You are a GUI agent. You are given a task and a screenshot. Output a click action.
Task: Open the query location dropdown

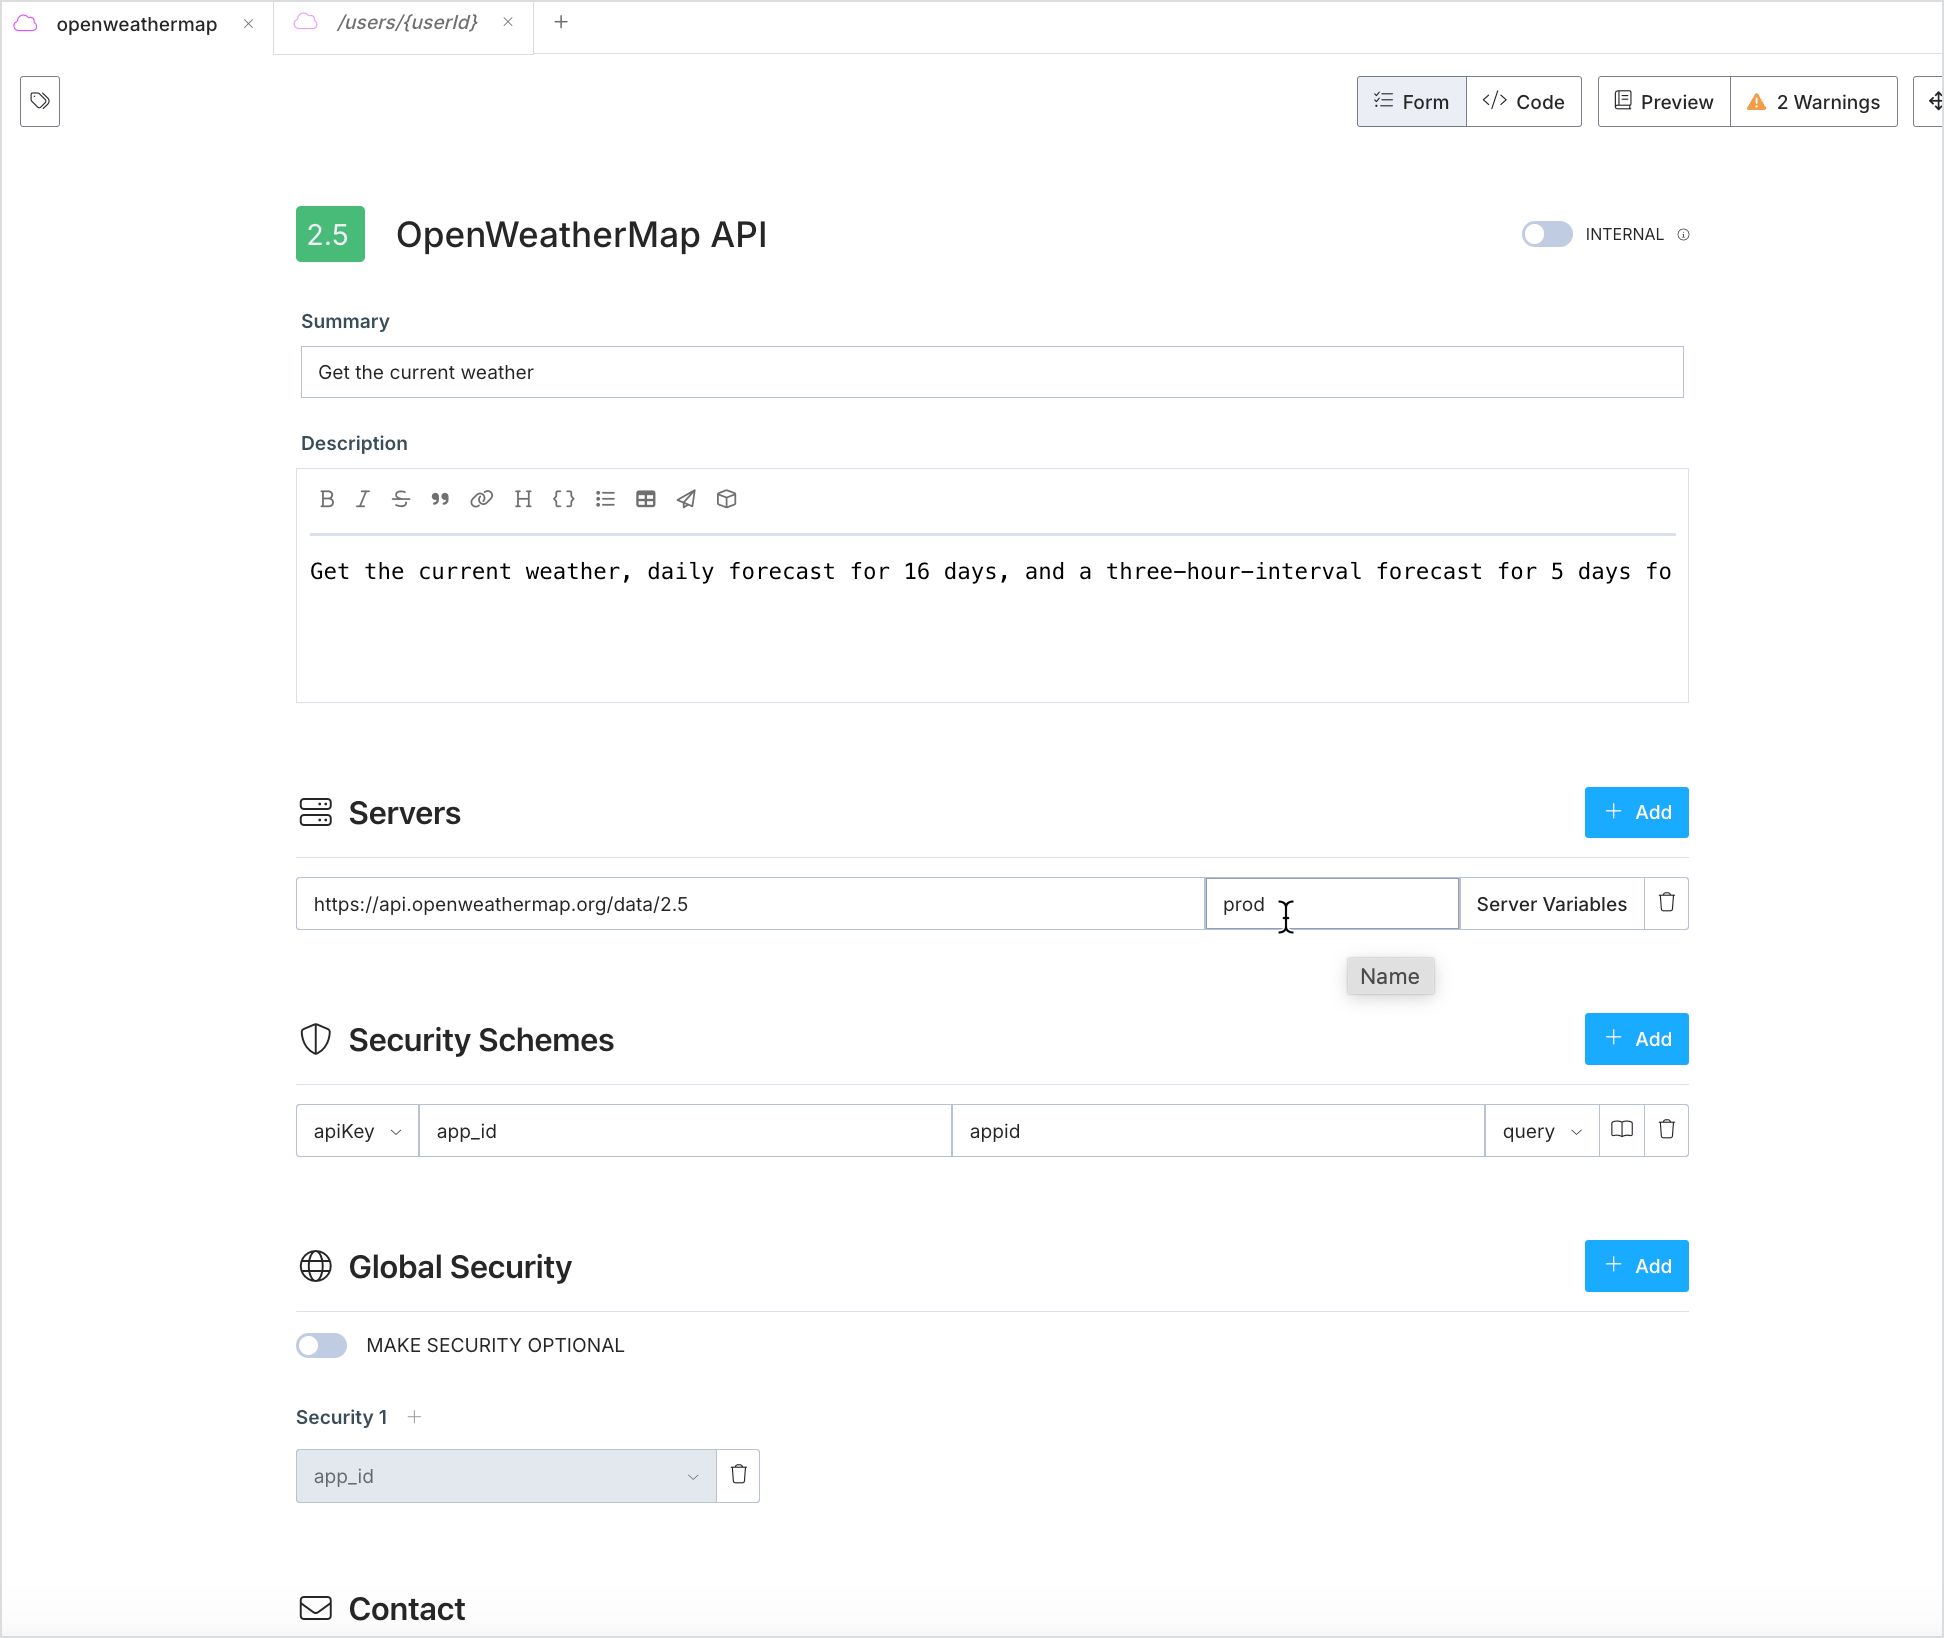coord(1542,1130)
